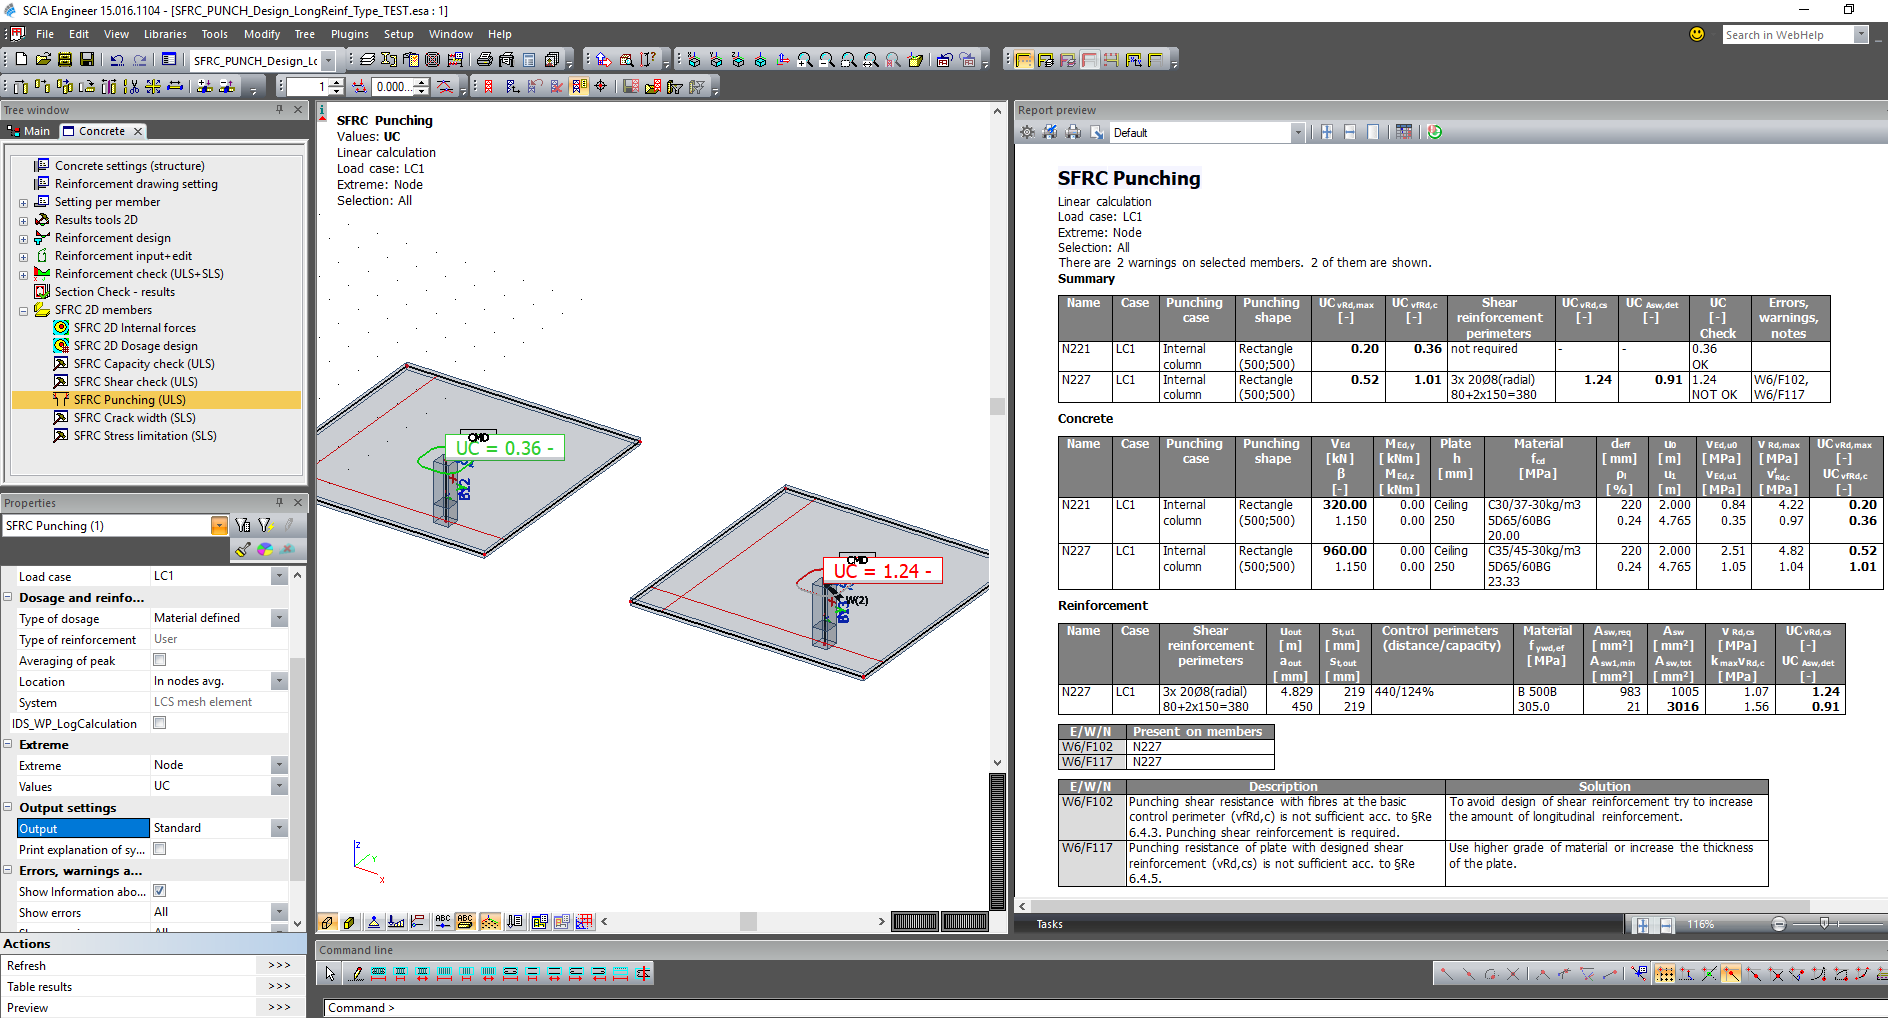Image resolution: width=1888 pixels, height=1018 pixels.
Task: Open report settings gear icon
Action: click(x=1027, y=132)
